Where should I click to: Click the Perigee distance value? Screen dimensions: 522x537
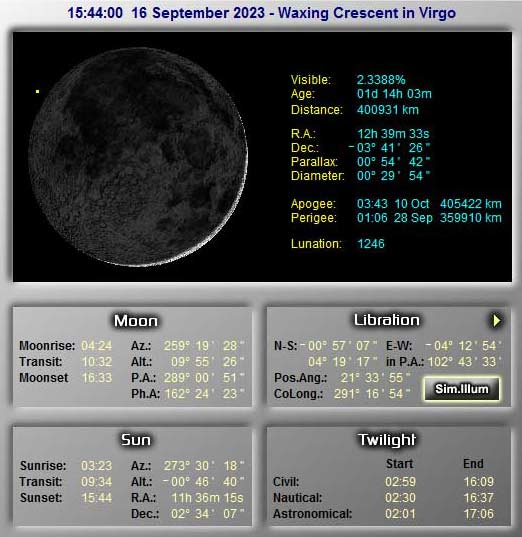pyautogui.click(x=471, y=217)
